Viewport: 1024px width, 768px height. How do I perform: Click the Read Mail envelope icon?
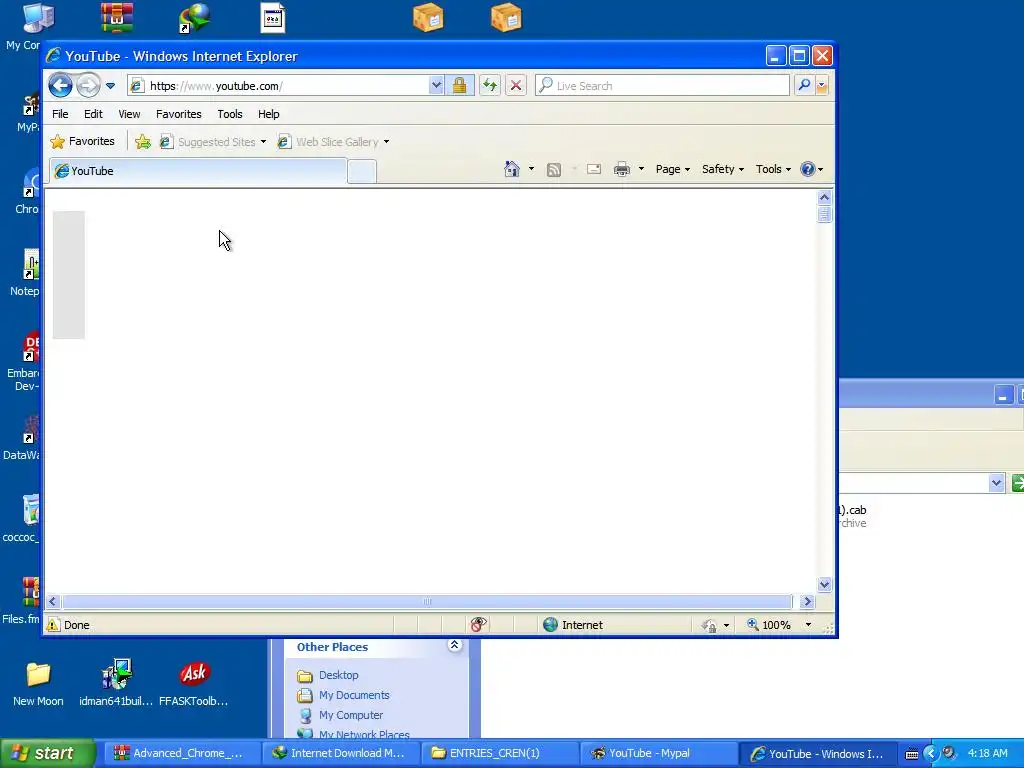[x=594, y=170]
